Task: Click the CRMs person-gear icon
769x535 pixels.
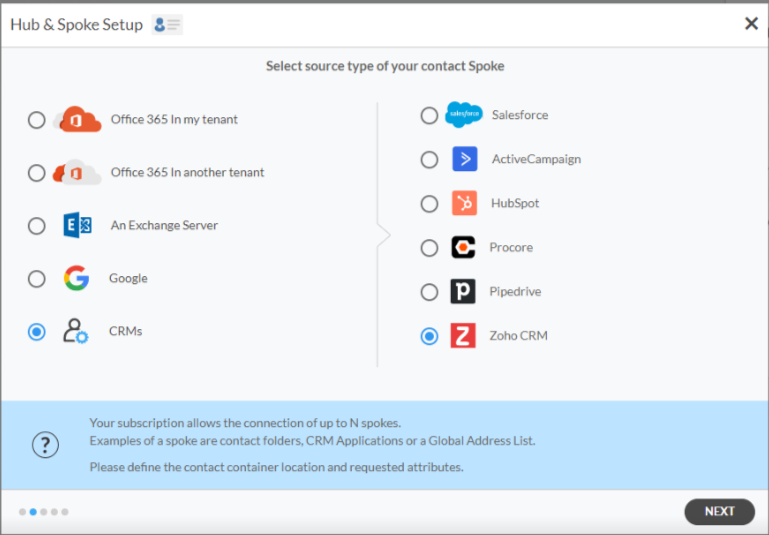Action: click(76, 331)
